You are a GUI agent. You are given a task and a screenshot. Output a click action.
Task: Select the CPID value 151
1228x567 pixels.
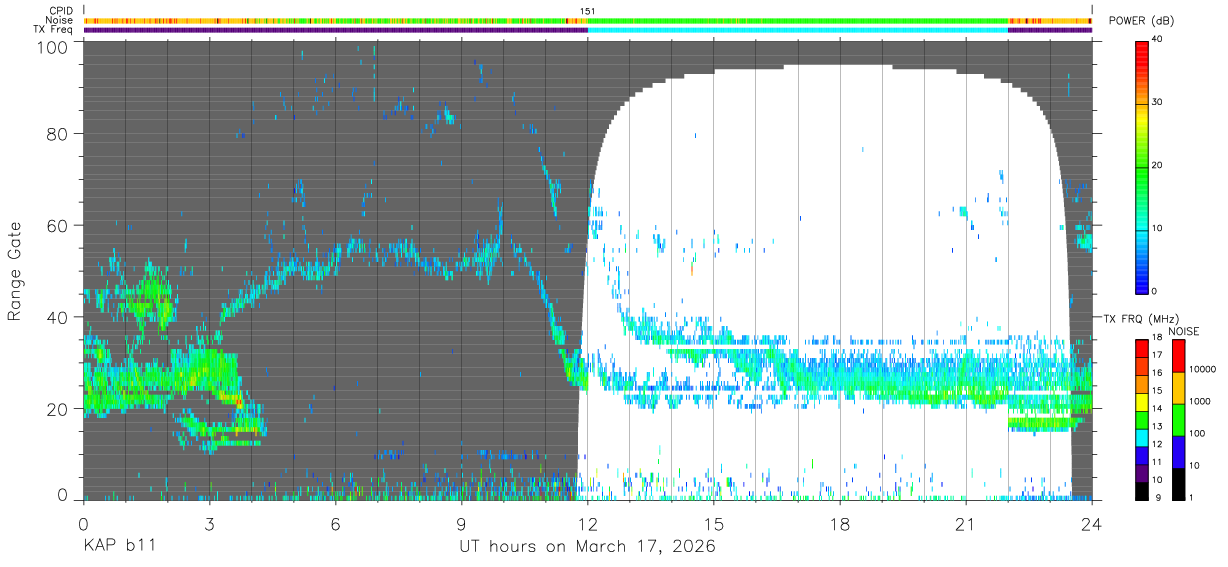[587, 11]
